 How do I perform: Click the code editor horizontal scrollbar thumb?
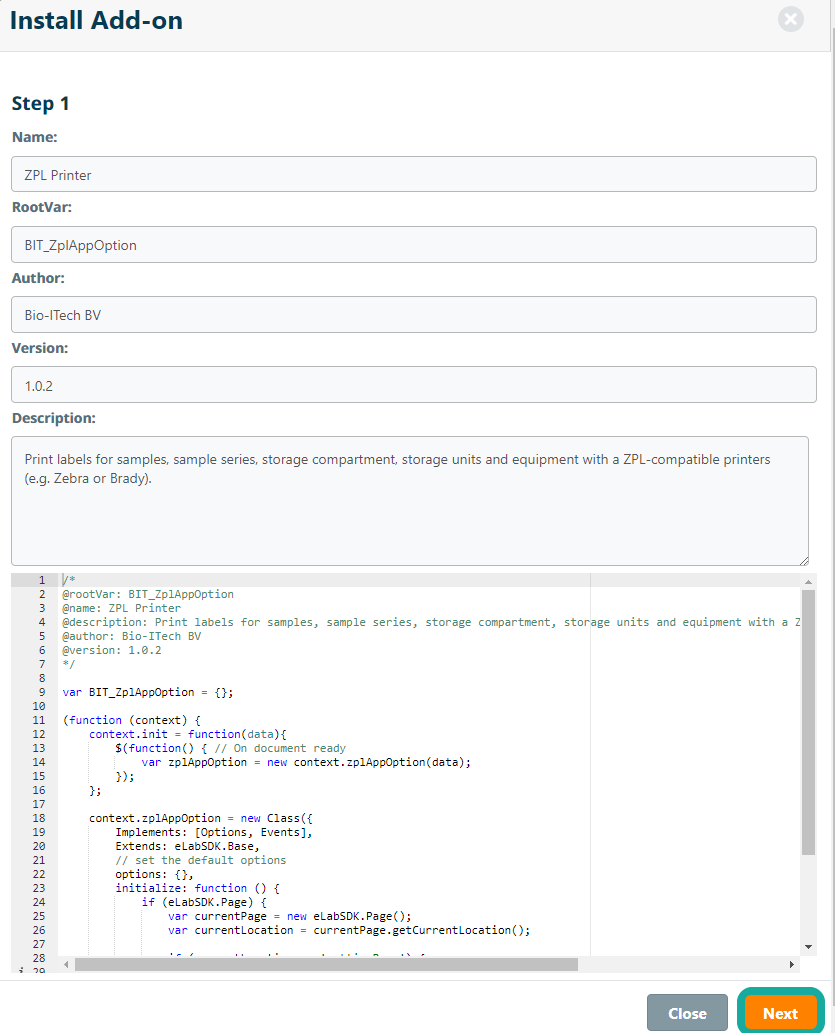(326, 964)
